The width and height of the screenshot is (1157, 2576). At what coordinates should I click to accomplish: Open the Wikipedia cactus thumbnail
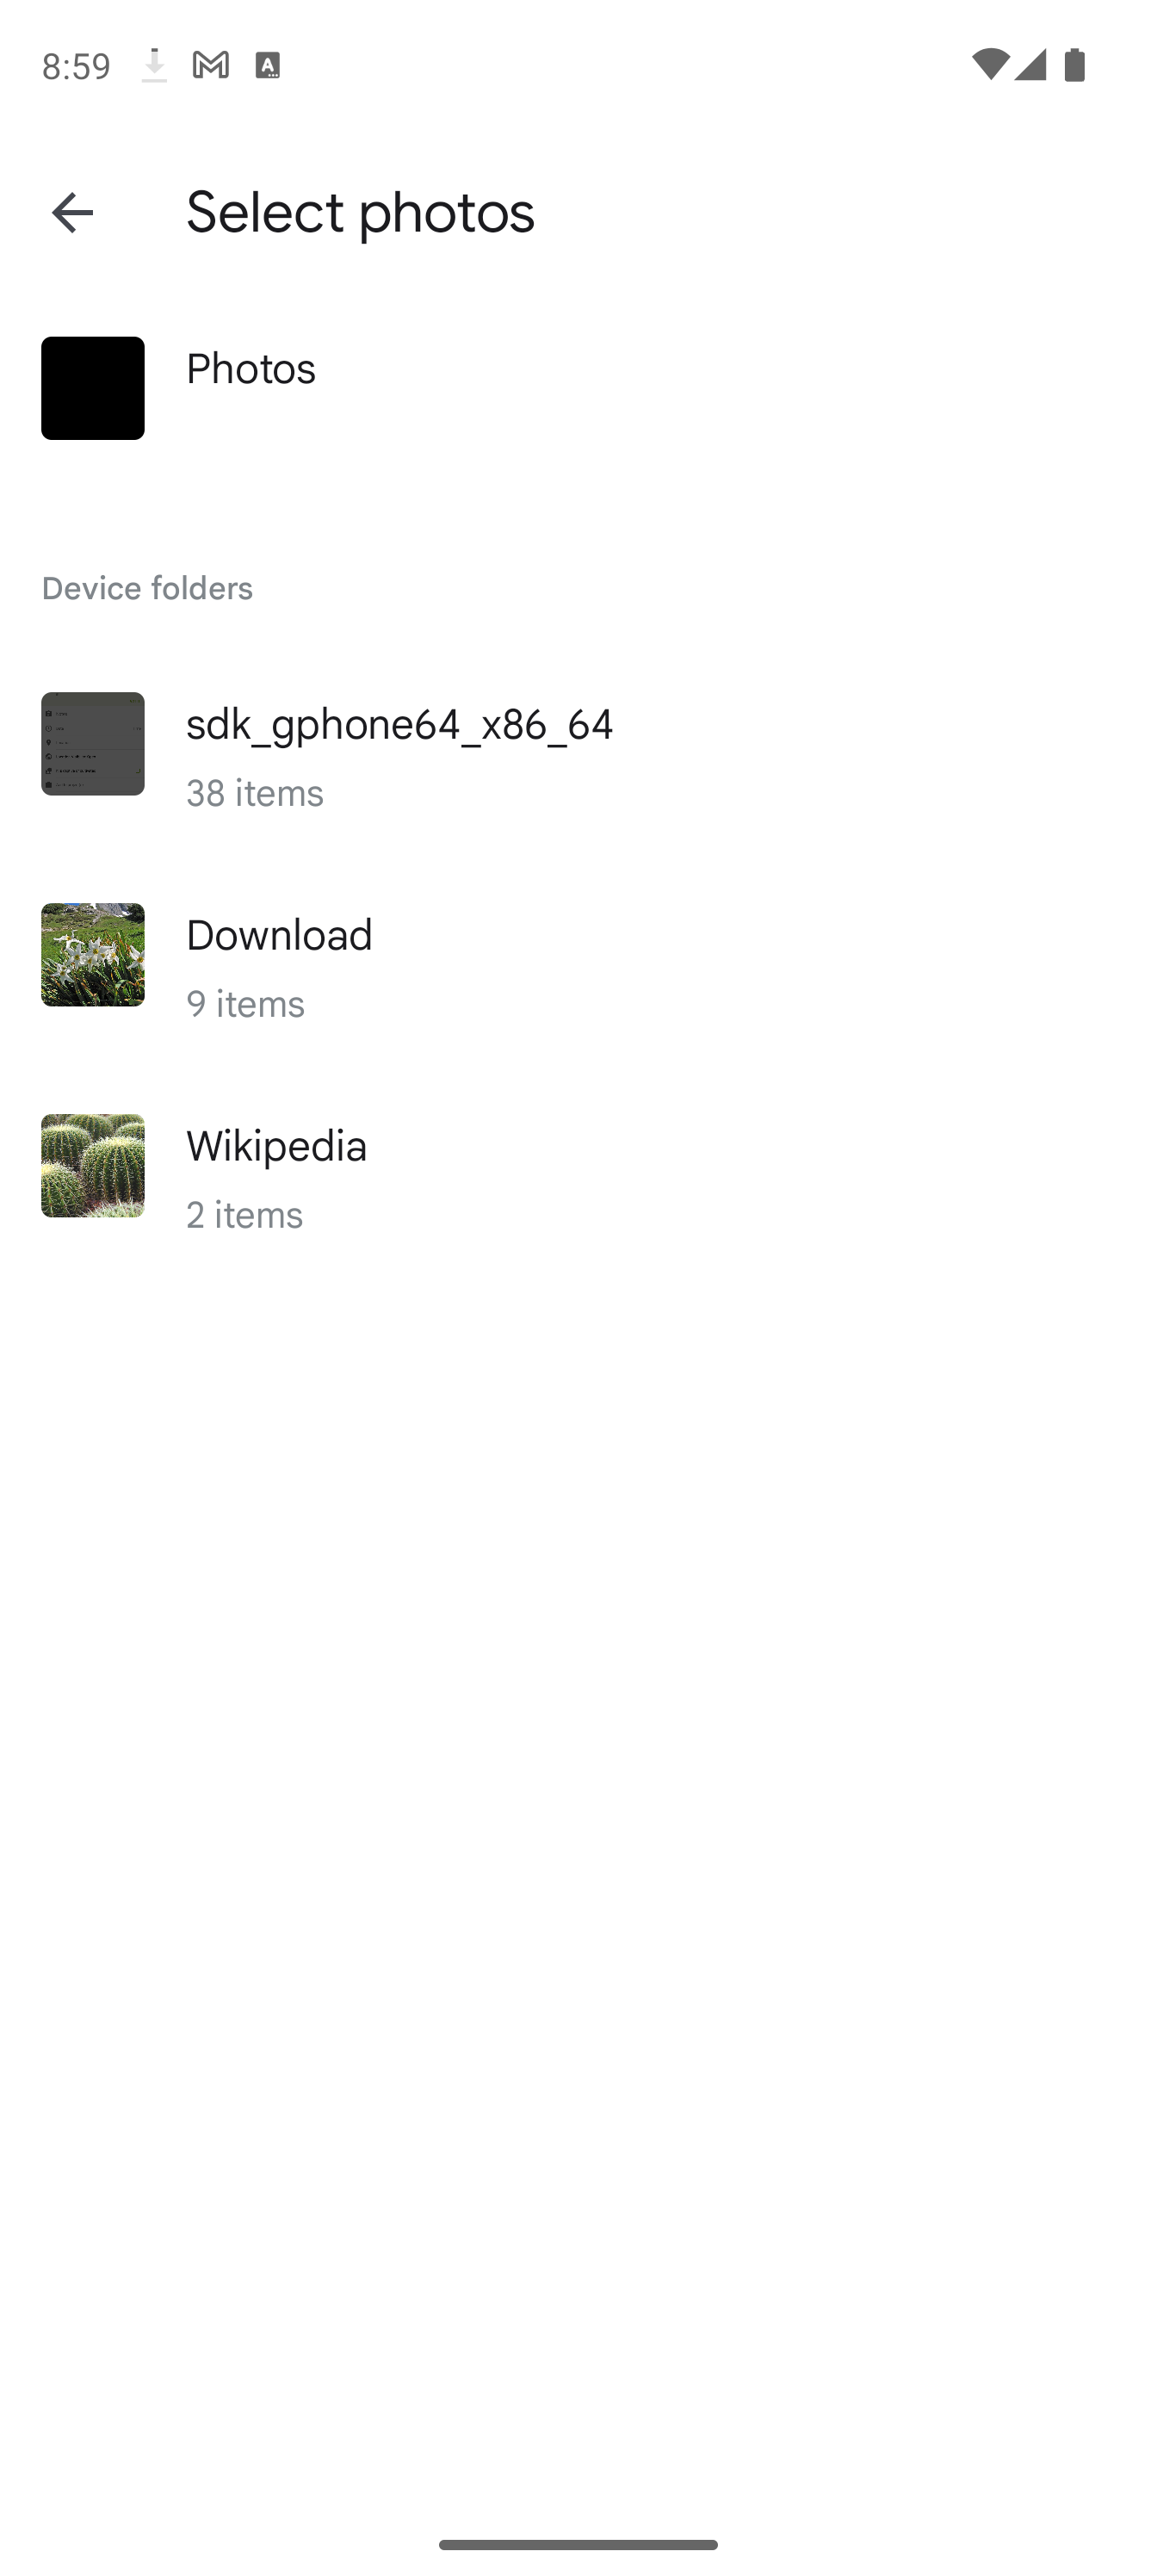[x=93, y=1166]
